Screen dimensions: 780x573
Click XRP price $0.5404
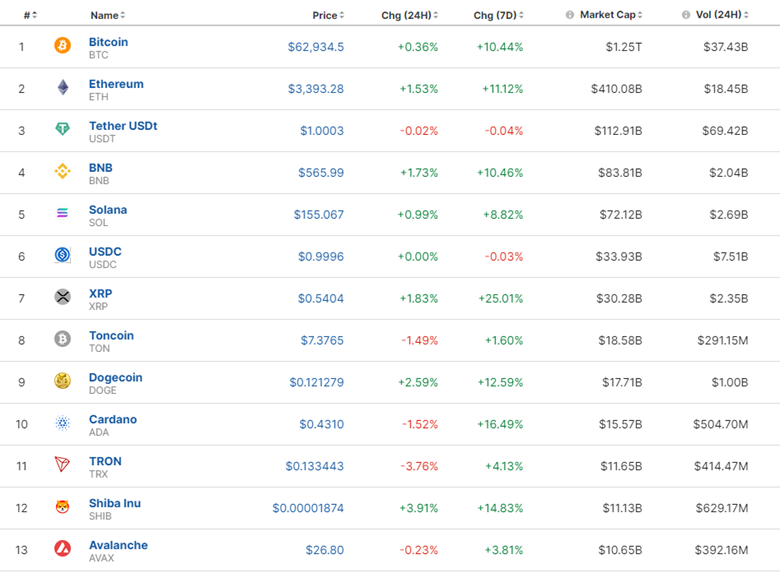pos(321,298)
